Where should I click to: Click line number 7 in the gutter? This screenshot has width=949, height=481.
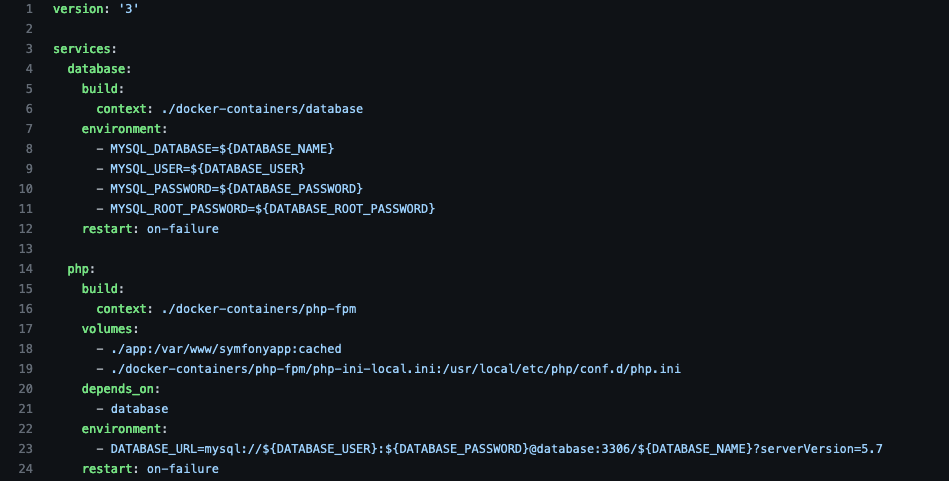(x=29, y=128)
